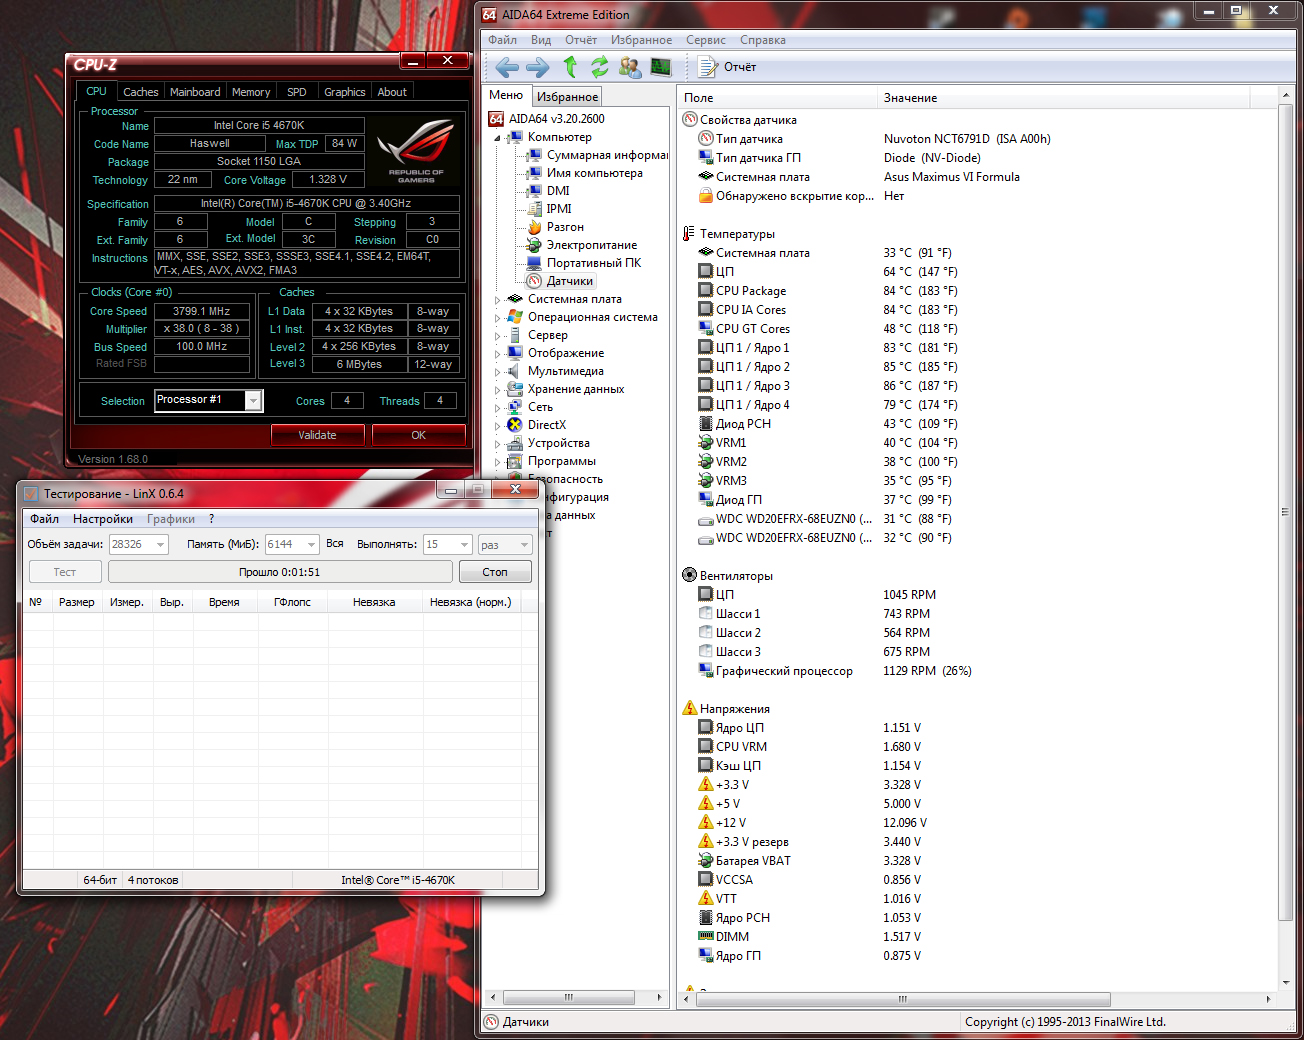The image size is (1304, 1040).
Task: Go forward with AIDA64's right arrow icon
Action: (x=538, y=67)
